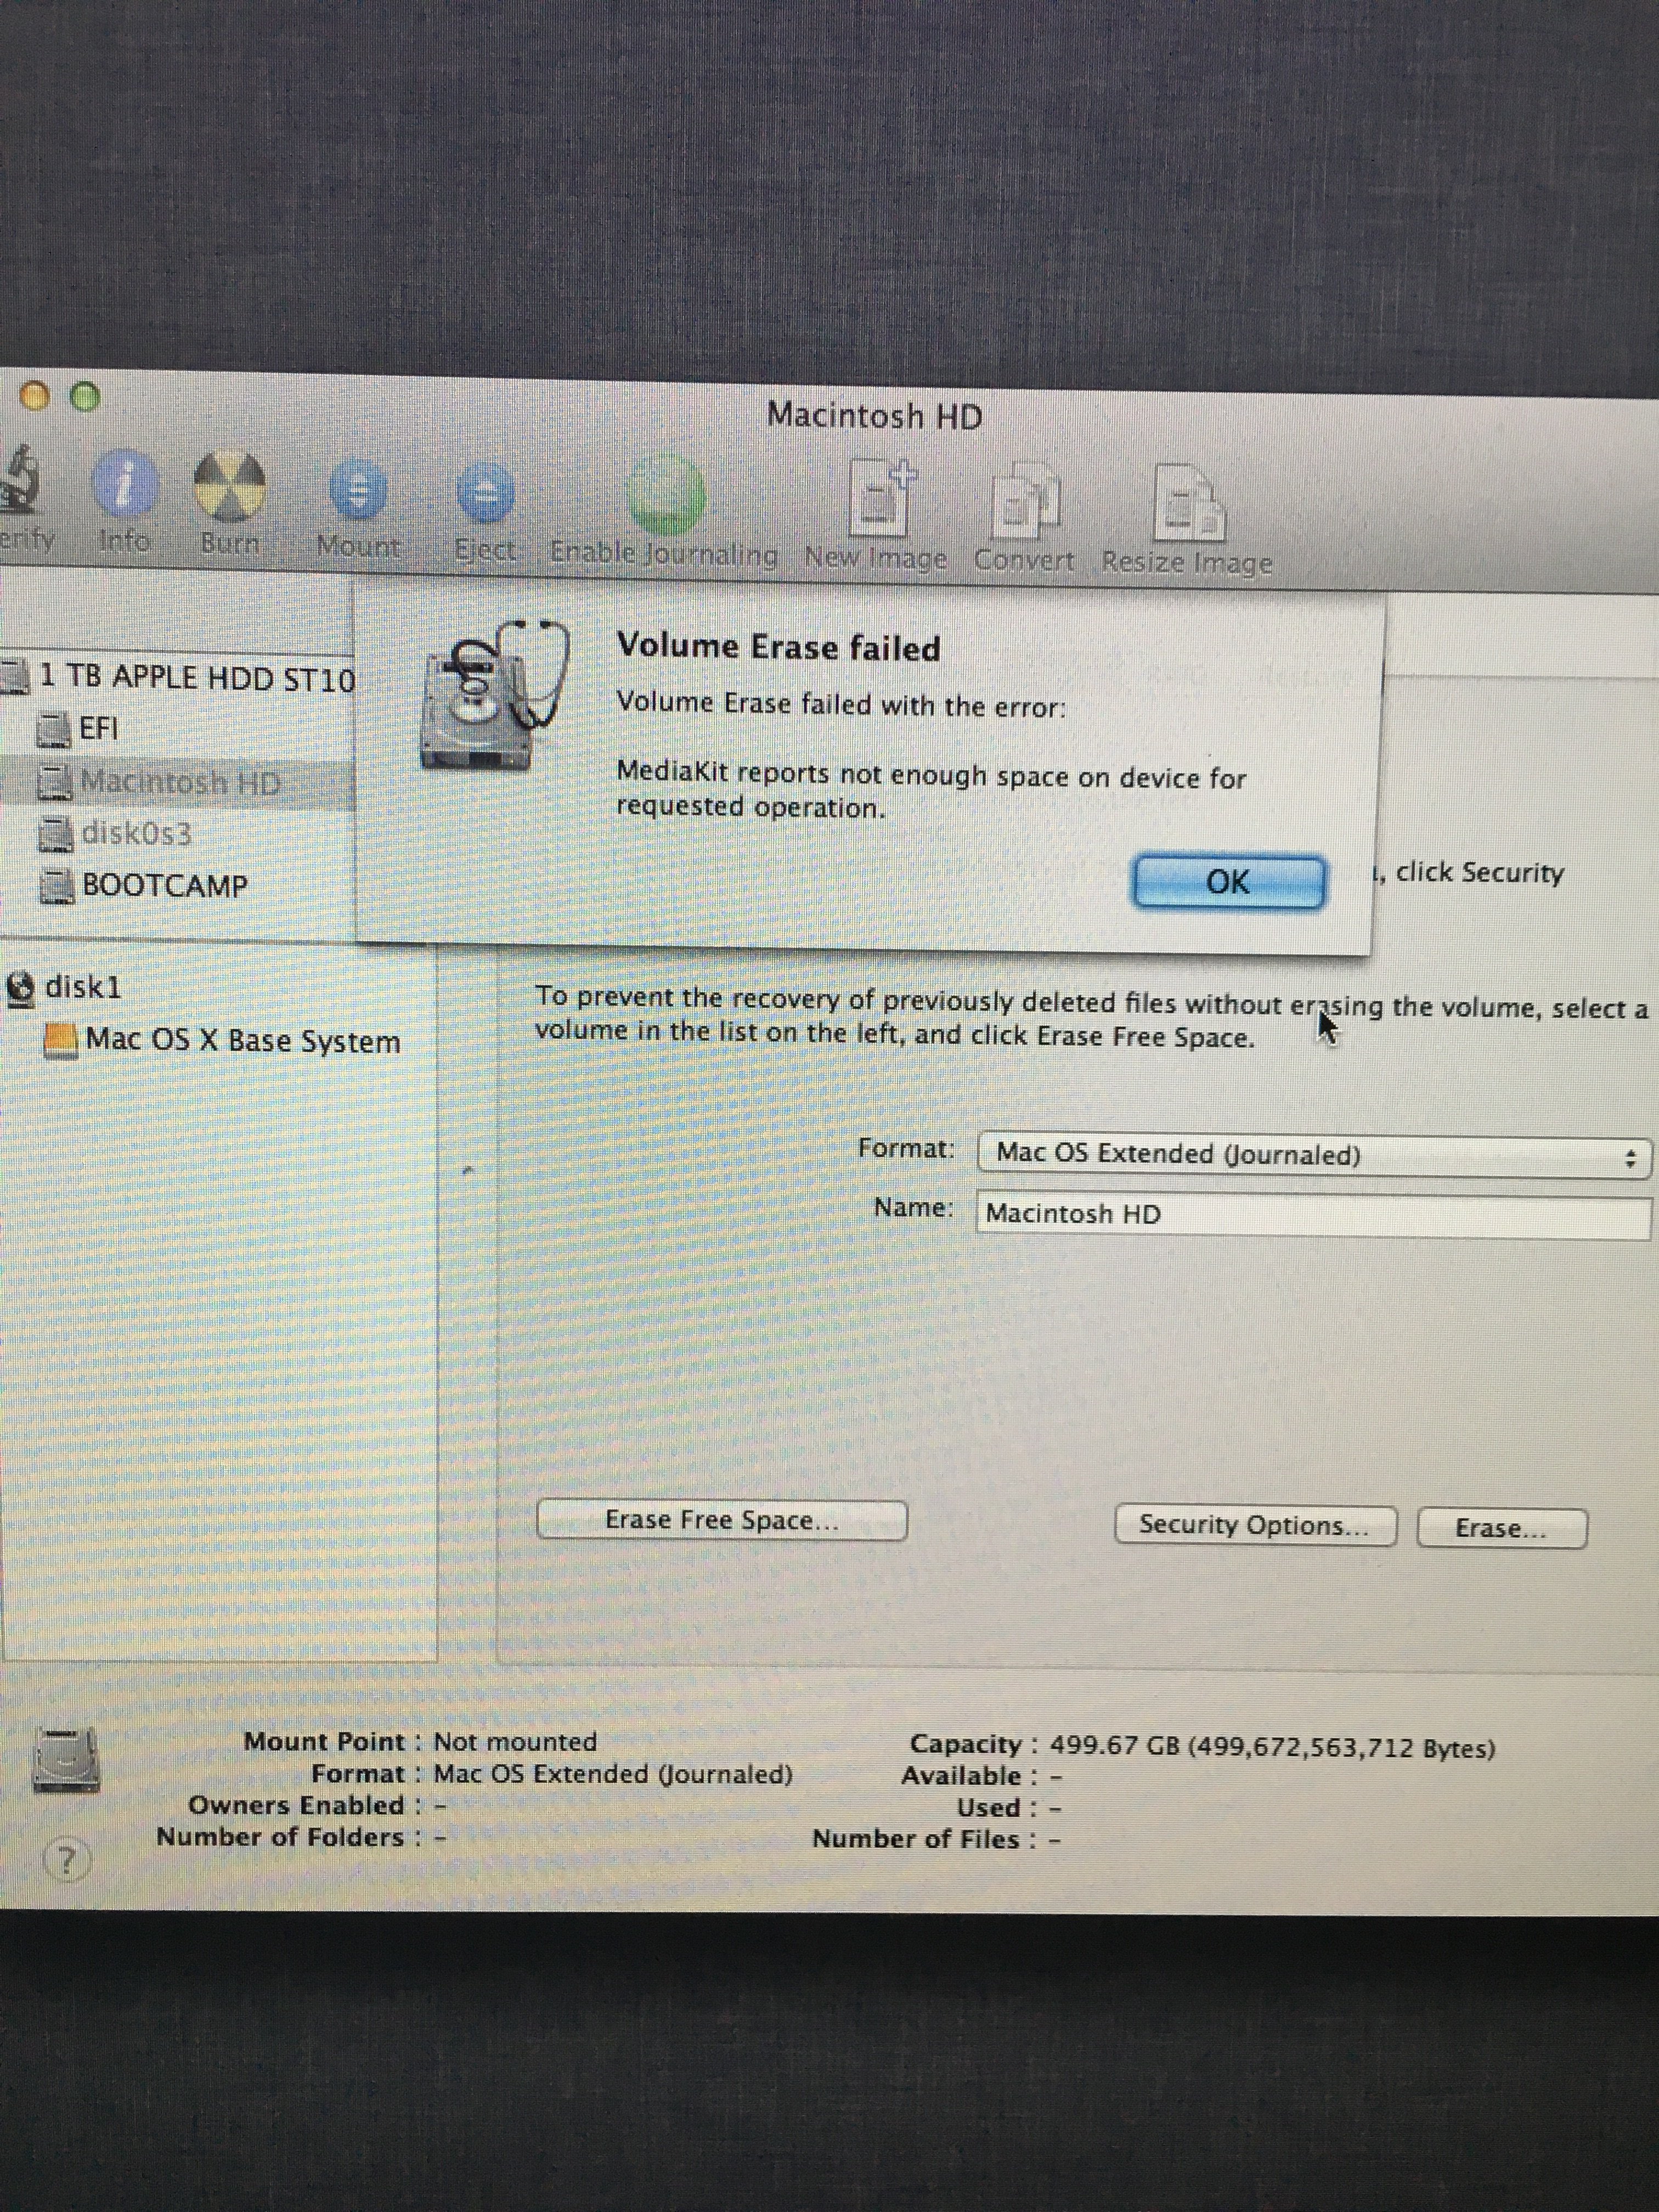Screen dimensions: 1659x2212
Task: Click the yellow minimize window button
Action: [35, 397]
